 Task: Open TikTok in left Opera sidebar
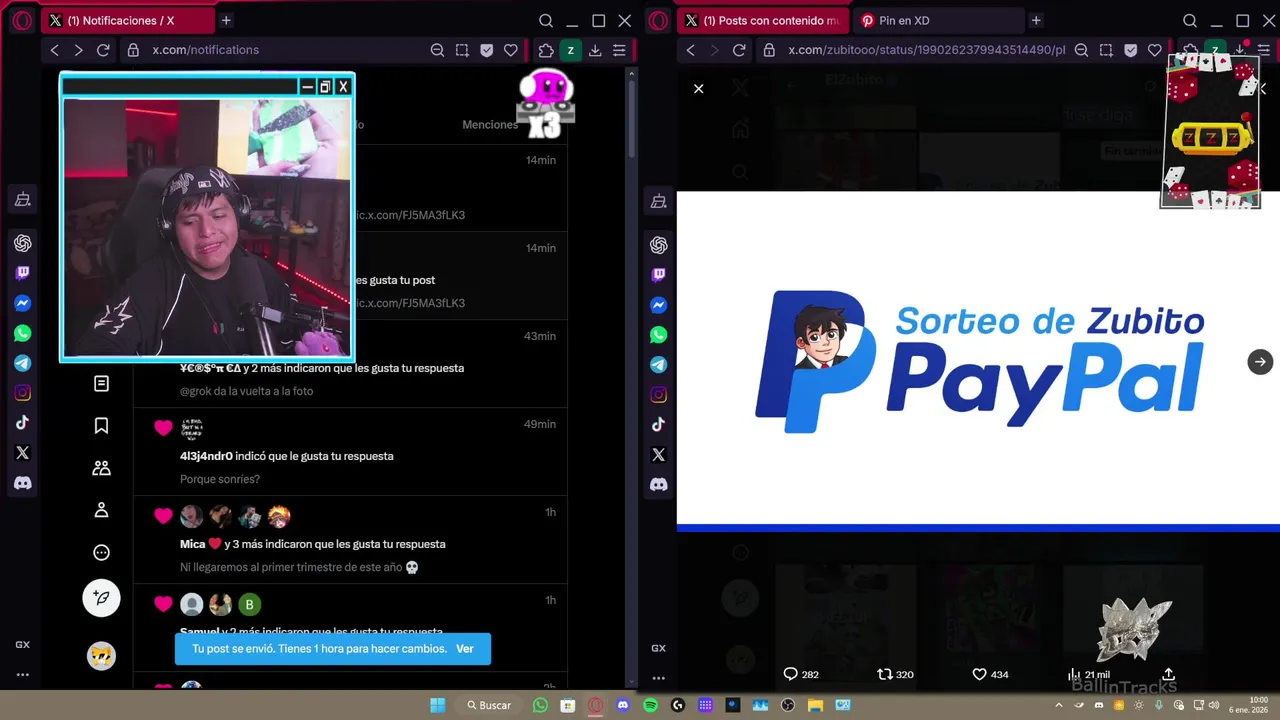pos(22,423)
